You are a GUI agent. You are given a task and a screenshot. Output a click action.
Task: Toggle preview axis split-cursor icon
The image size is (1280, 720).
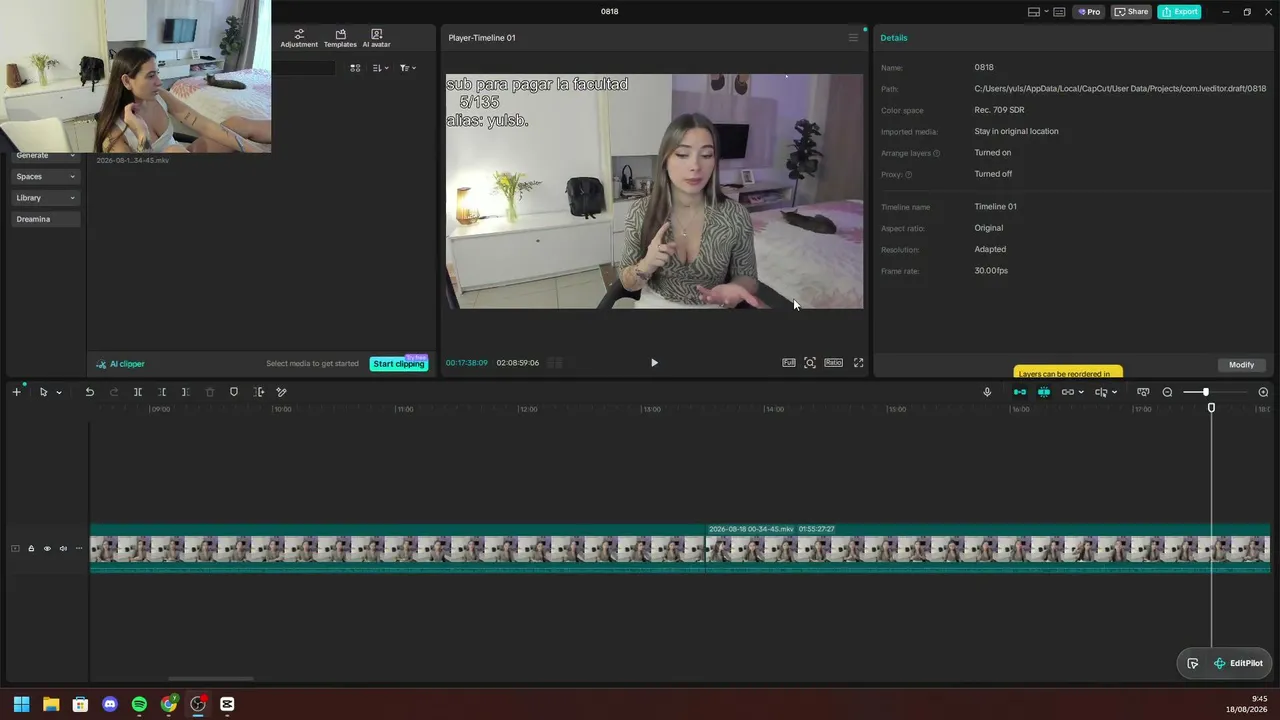1101,392
